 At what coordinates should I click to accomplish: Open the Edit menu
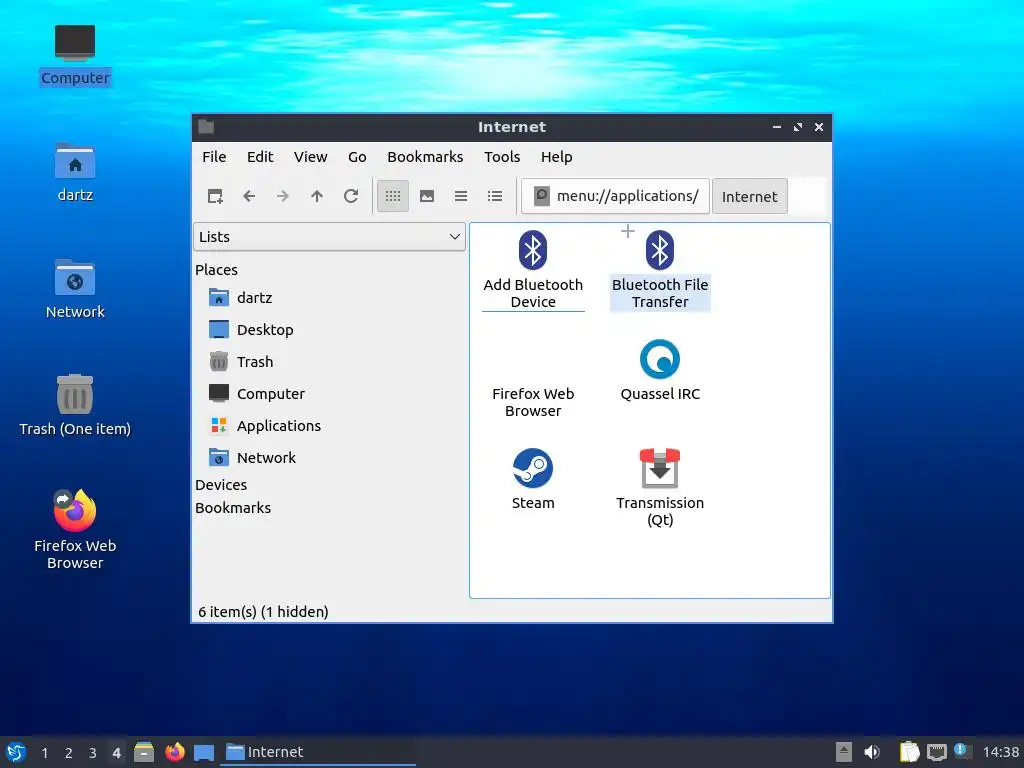coord(260,157)
